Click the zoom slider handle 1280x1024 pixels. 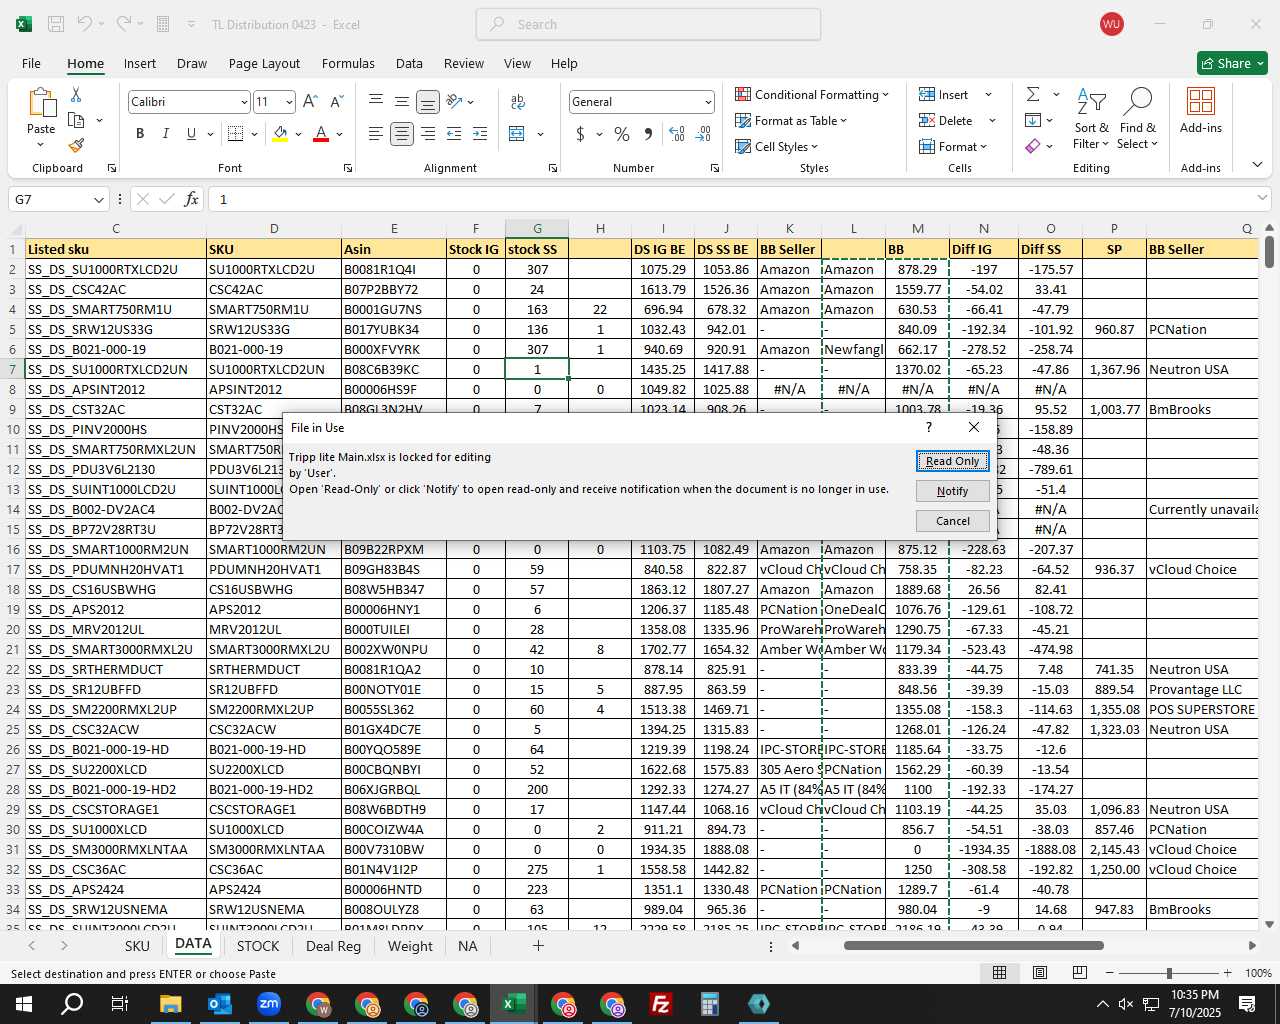[x=1169, y=973]
